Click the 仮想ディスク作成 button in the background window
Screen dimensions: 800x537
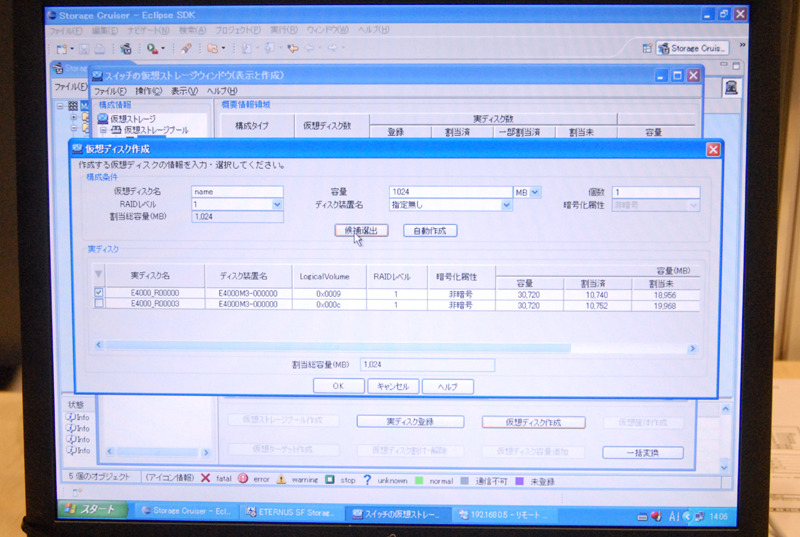[533, 422]
